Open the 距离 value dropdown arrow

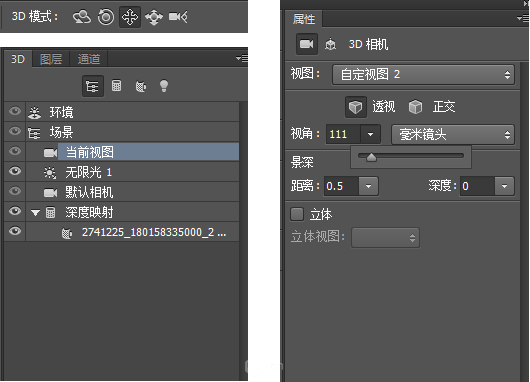point(368,186)
